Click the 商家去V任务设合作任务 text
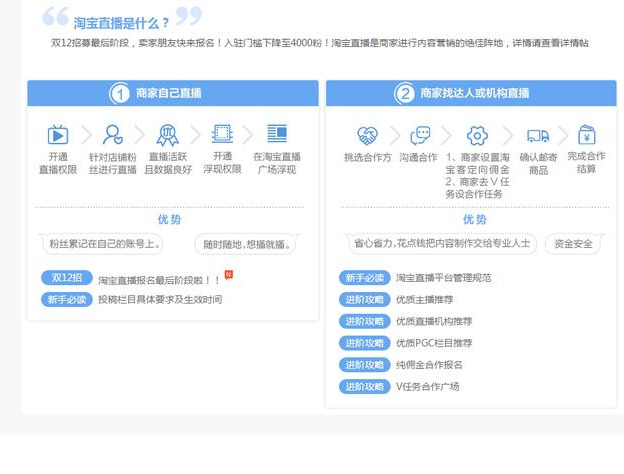This screenshot has height=474, width=624. [477, 188]
